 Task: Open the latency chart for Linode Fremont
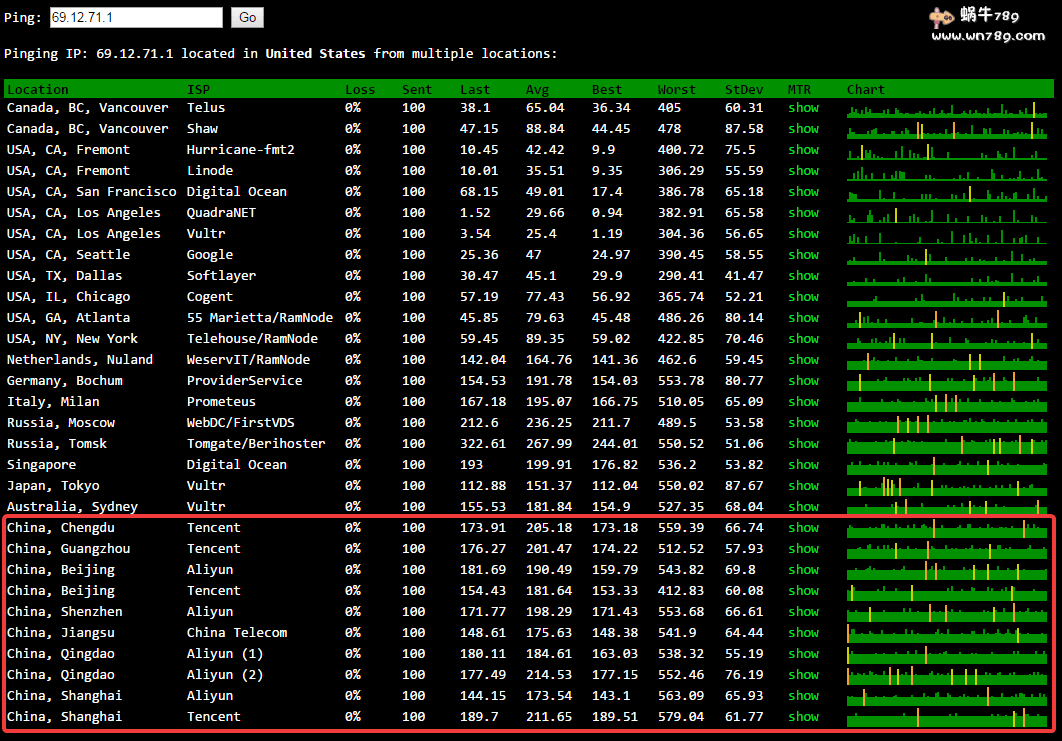(946, 170)
